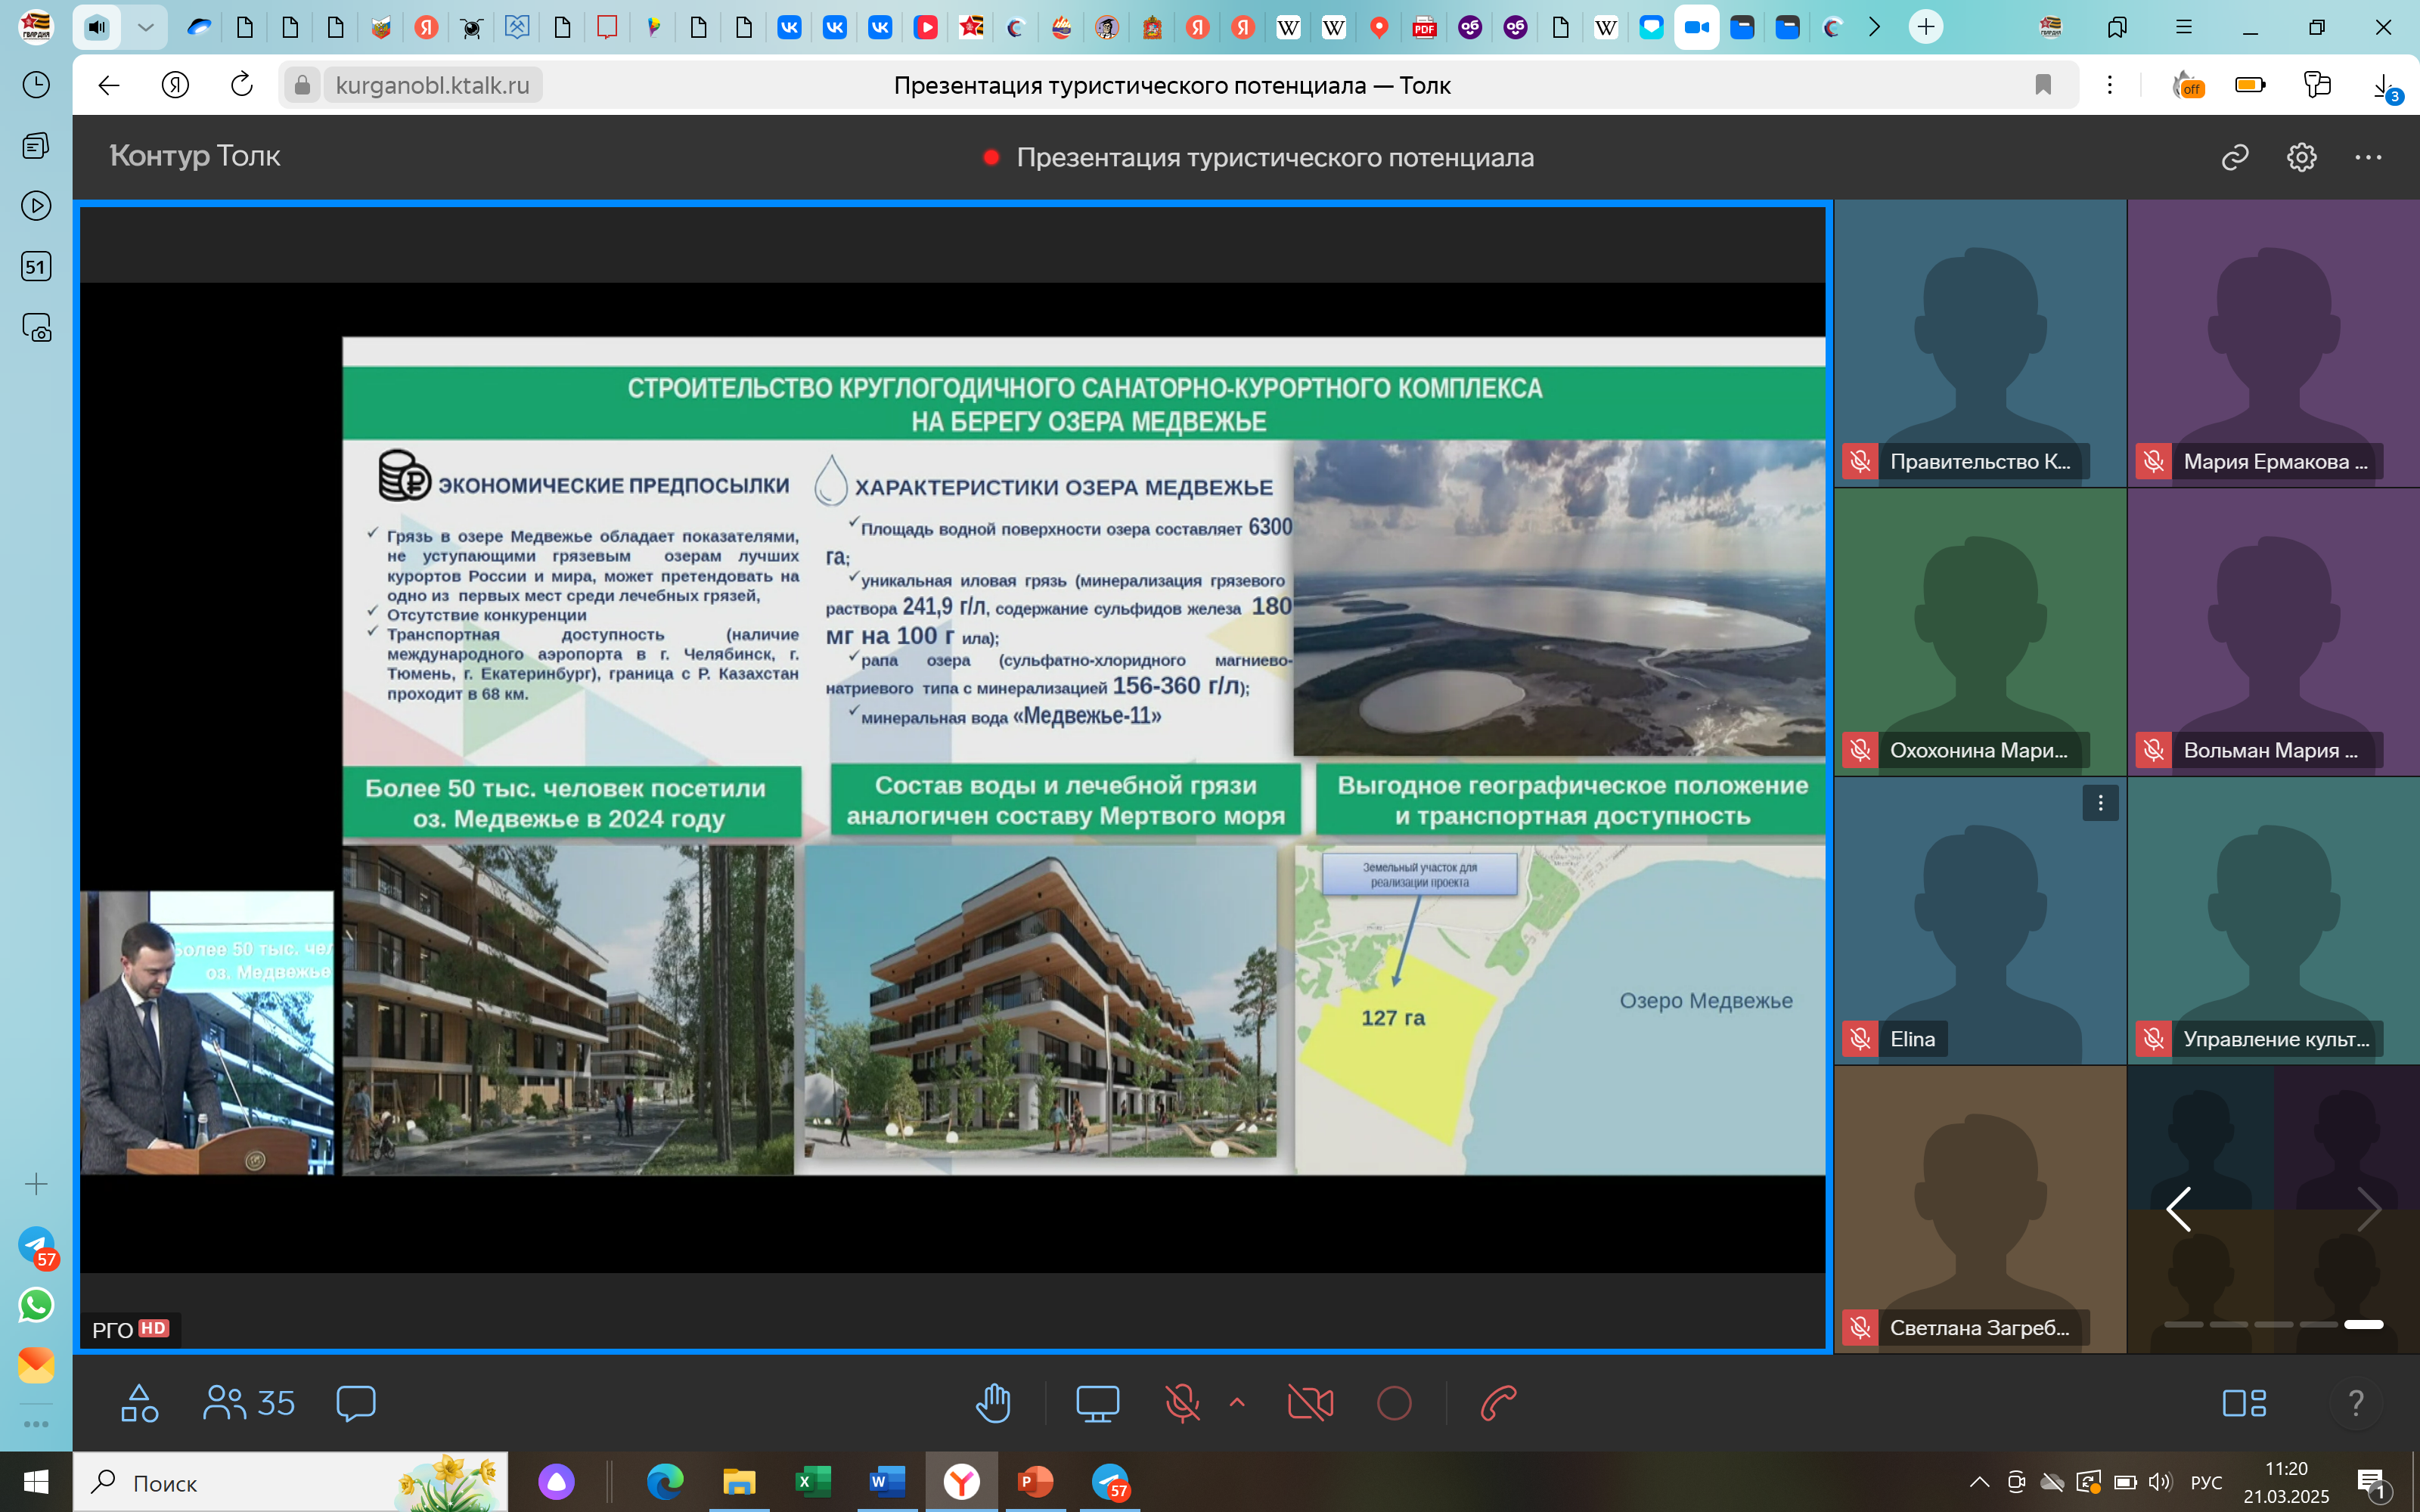
Task: Turn on your camera
Action: point(1310,1403)
